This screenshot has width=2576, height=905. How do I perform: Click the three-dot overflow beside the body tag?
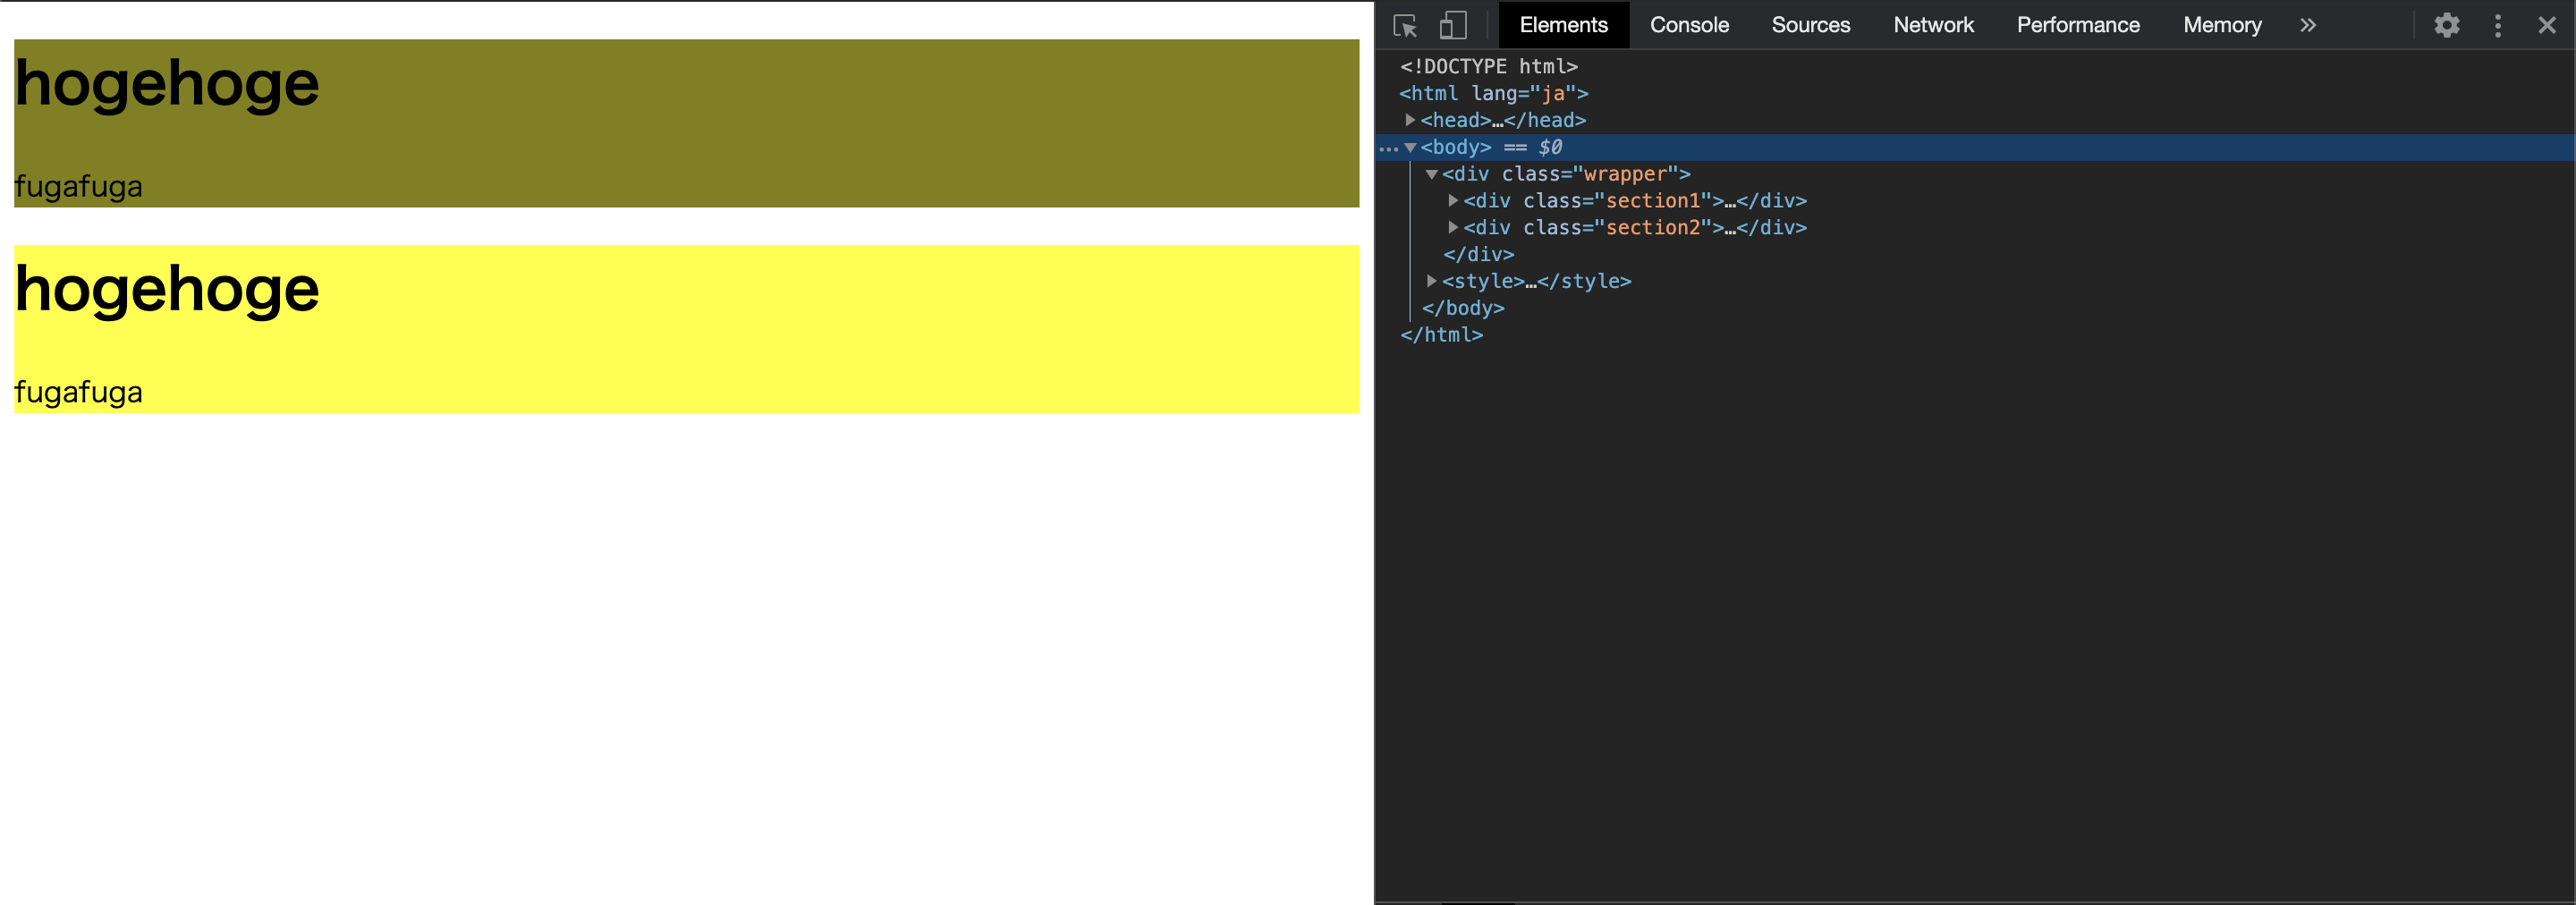(x=1389, y=147)
